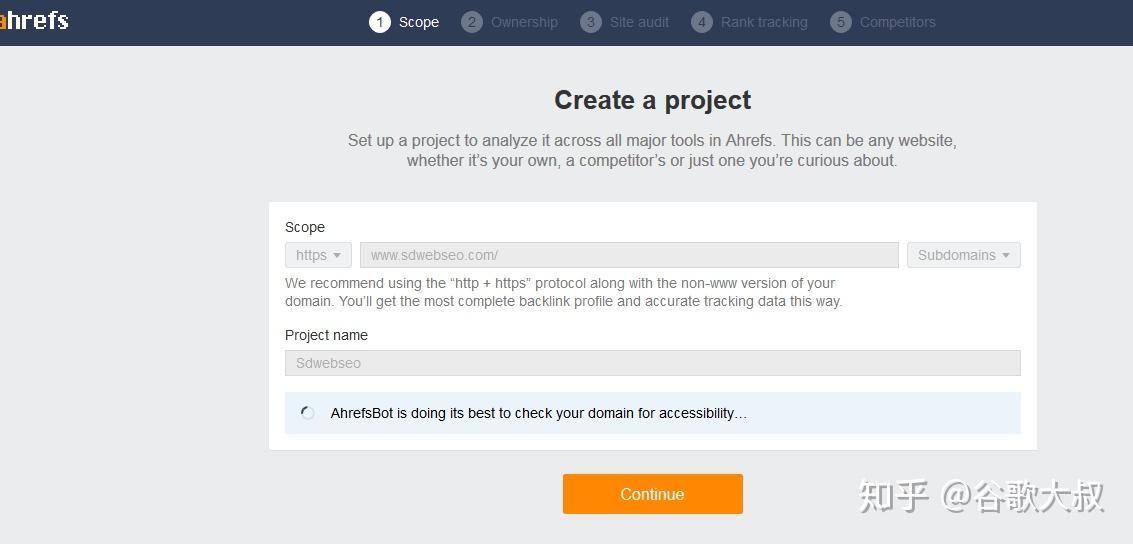Click the AhrefsBot accessibility check message

538,413
